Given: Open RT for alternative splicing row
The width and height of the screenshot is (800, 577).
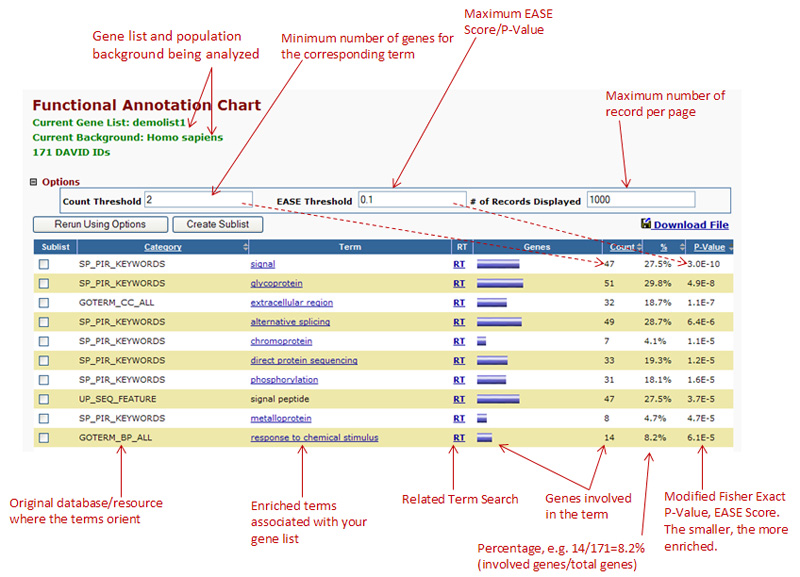Looking at the screenshot, I should pyautogui.click(x=460, y=322).
